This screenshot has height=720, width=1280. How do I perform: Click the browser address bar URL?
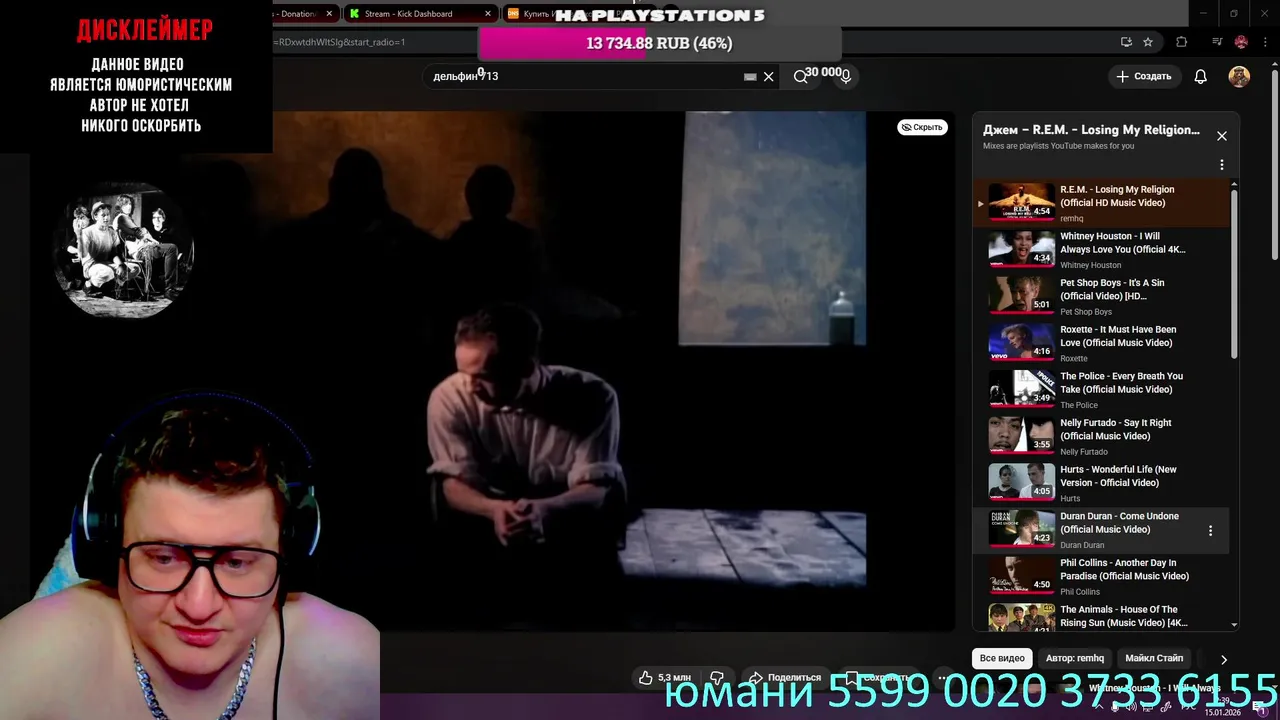(342, 42)
